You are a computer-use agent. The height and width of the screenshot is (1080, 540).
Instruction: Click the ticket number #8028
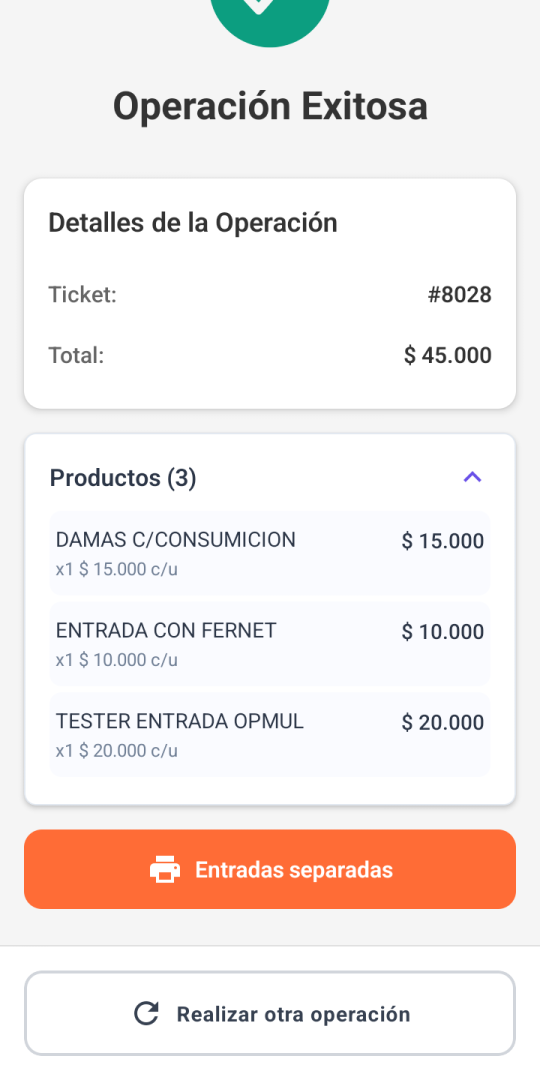(459, 295)
